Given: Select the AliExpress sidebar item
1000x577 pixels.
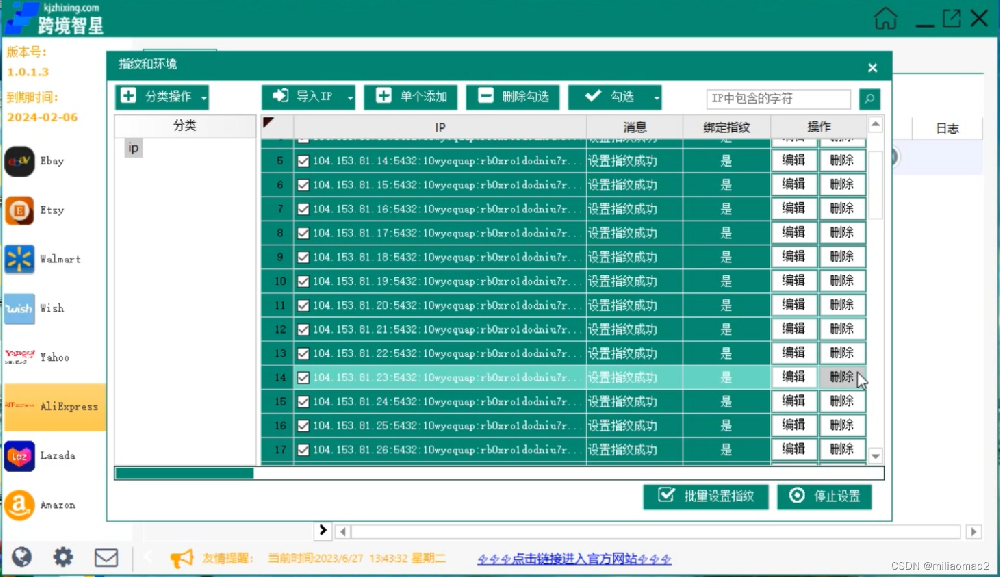Looking at the screenshot, I should tap(54, 407).
